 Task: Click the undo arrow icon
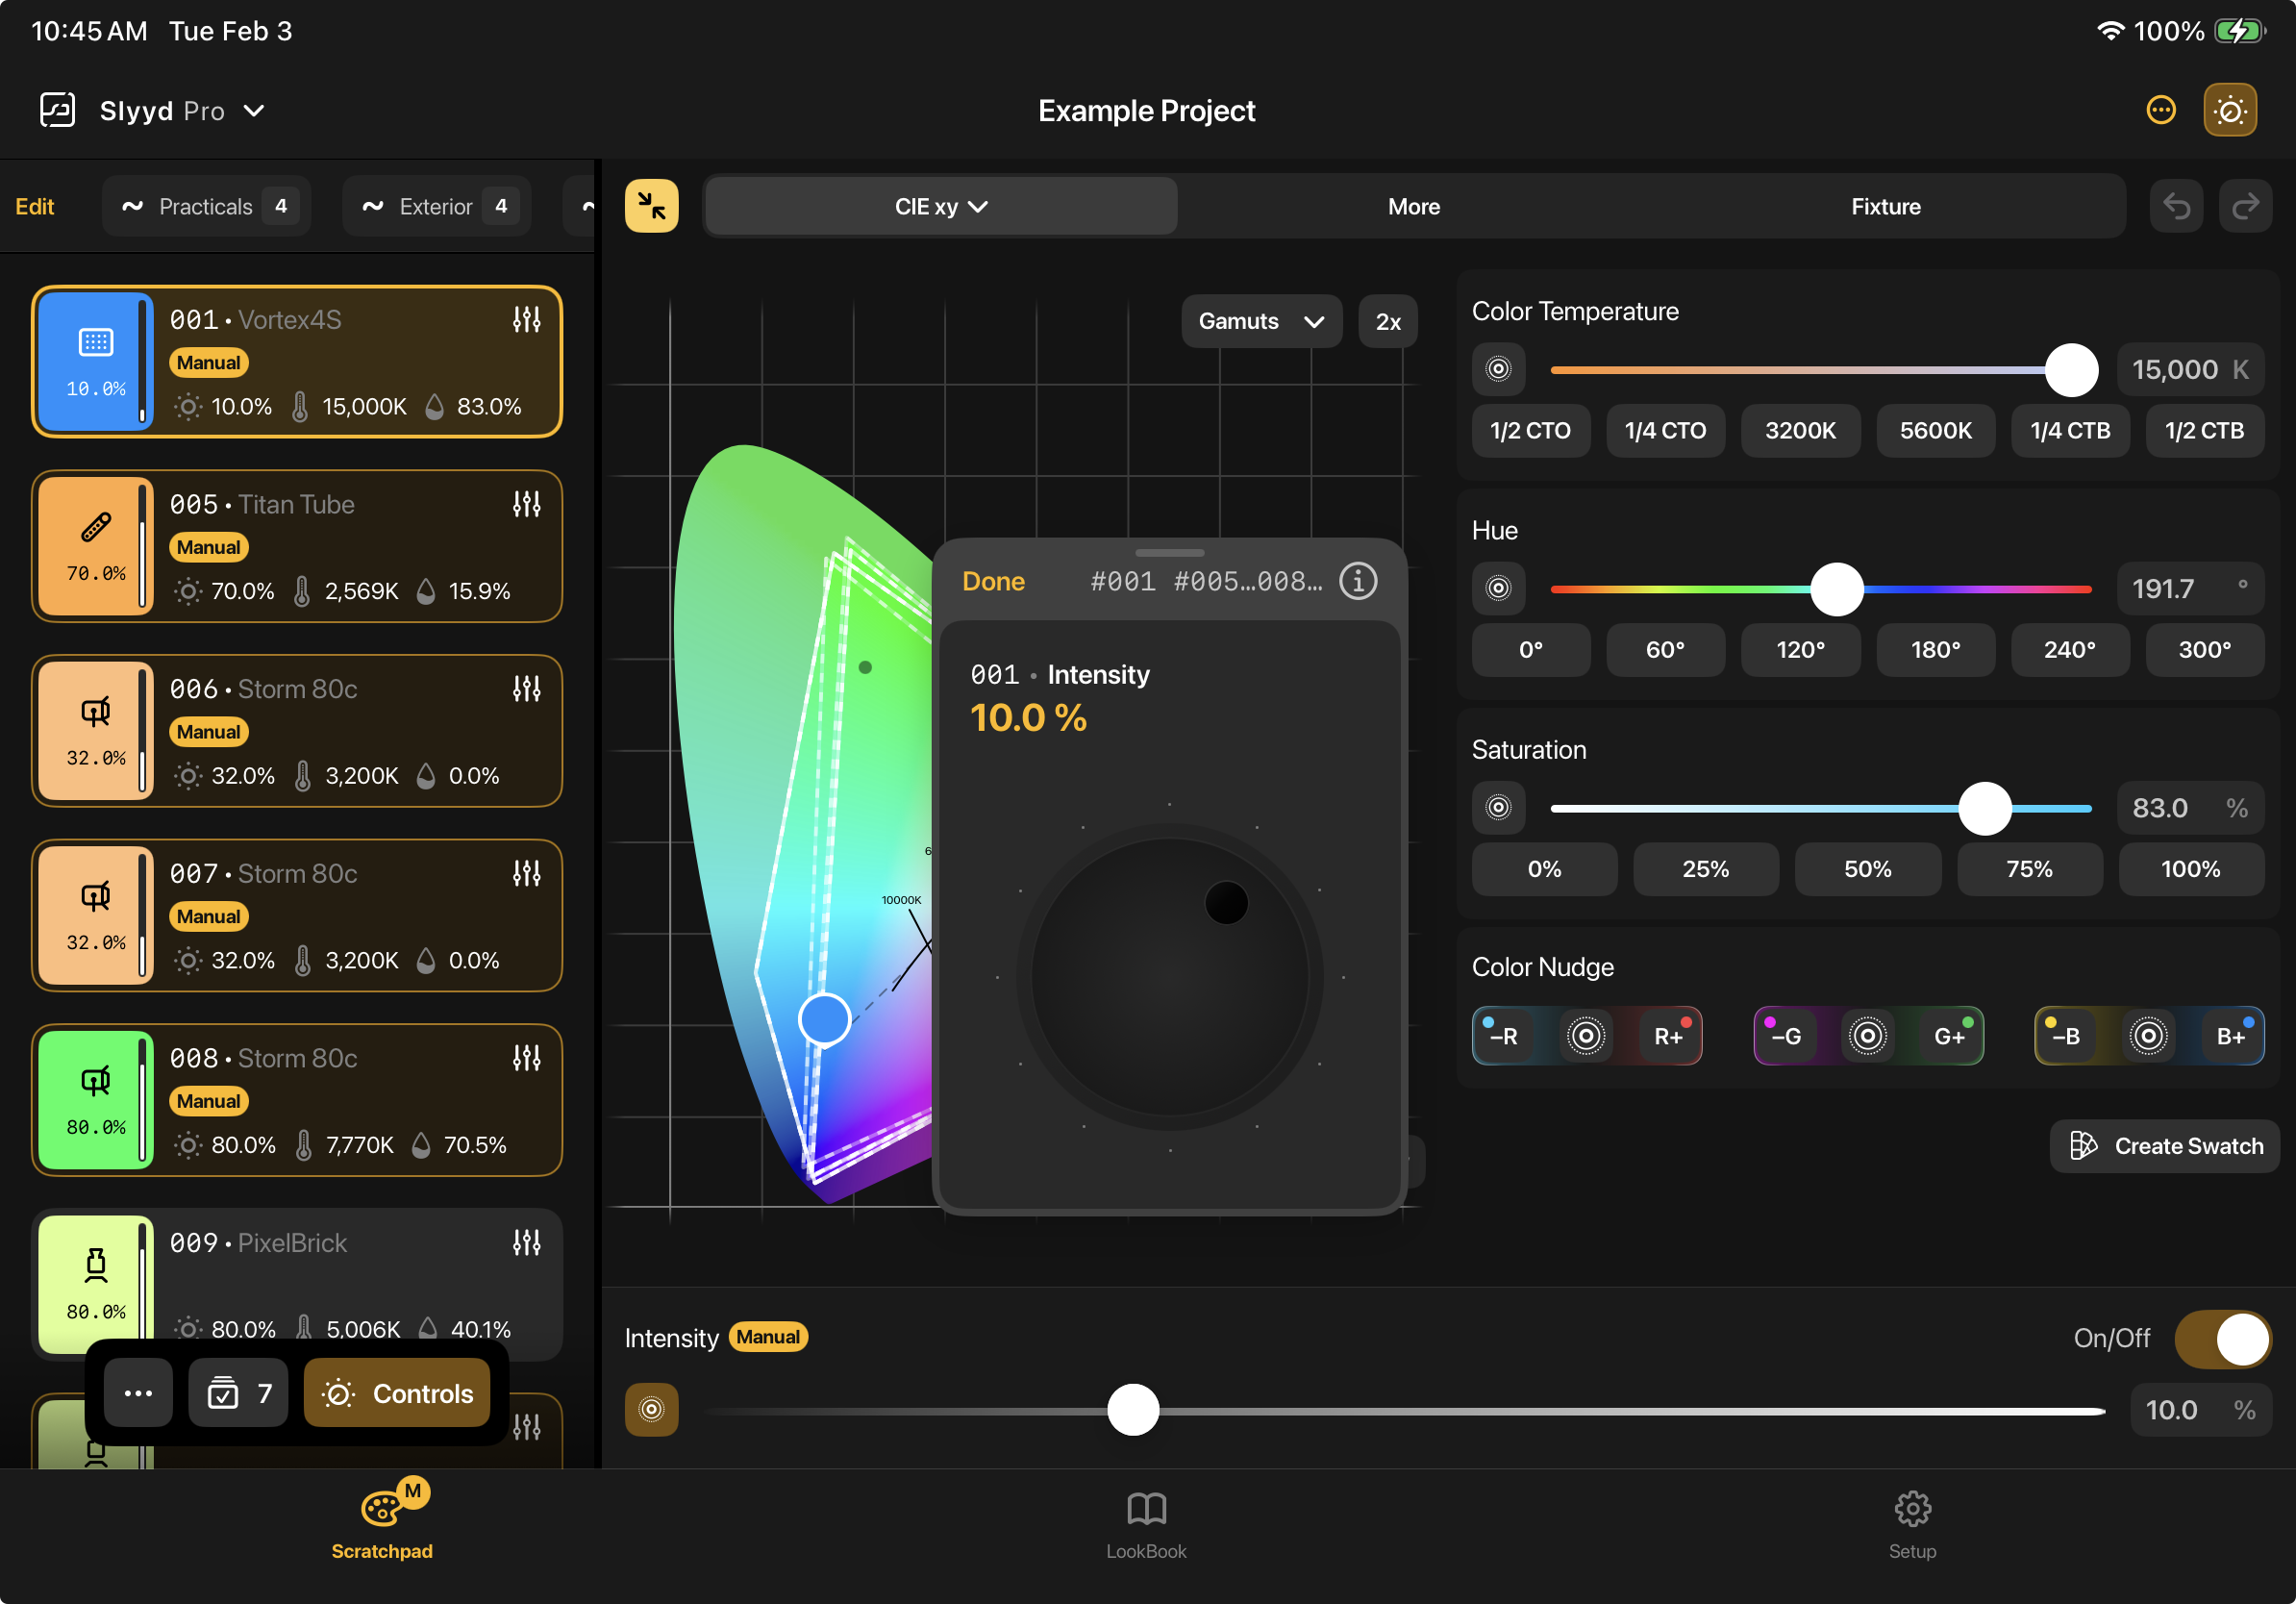2176,206
